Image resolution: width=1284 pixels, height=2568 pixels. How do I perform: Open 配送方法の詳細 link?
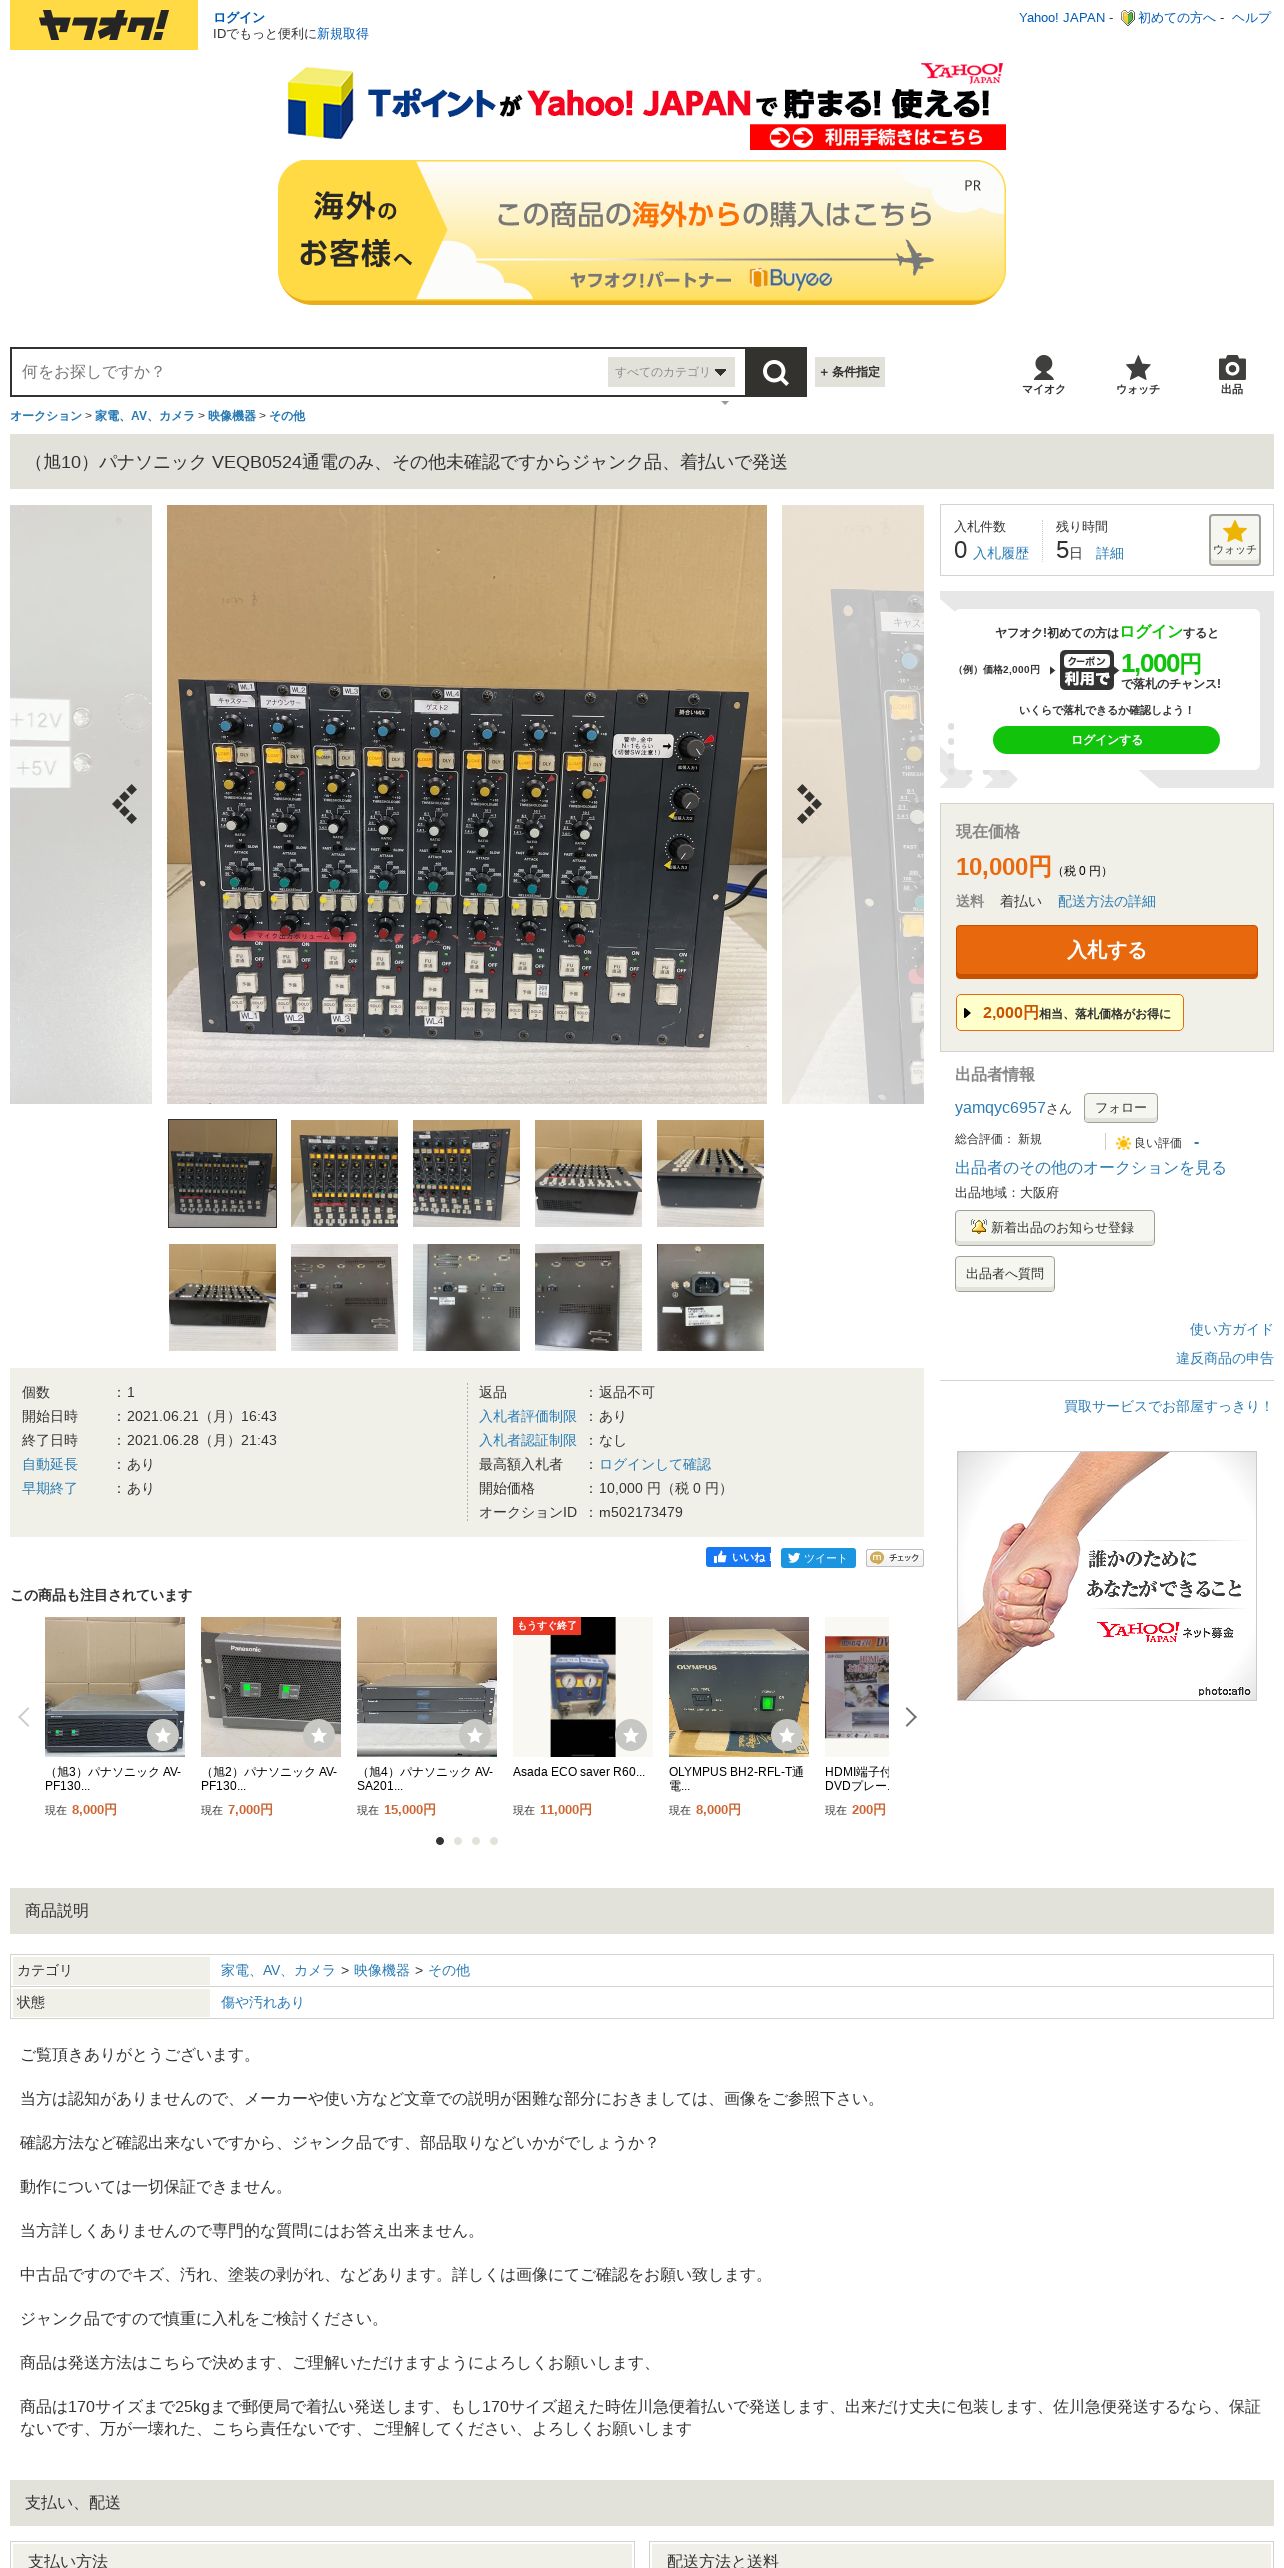pyautogui.click(x=1107, y=901)
